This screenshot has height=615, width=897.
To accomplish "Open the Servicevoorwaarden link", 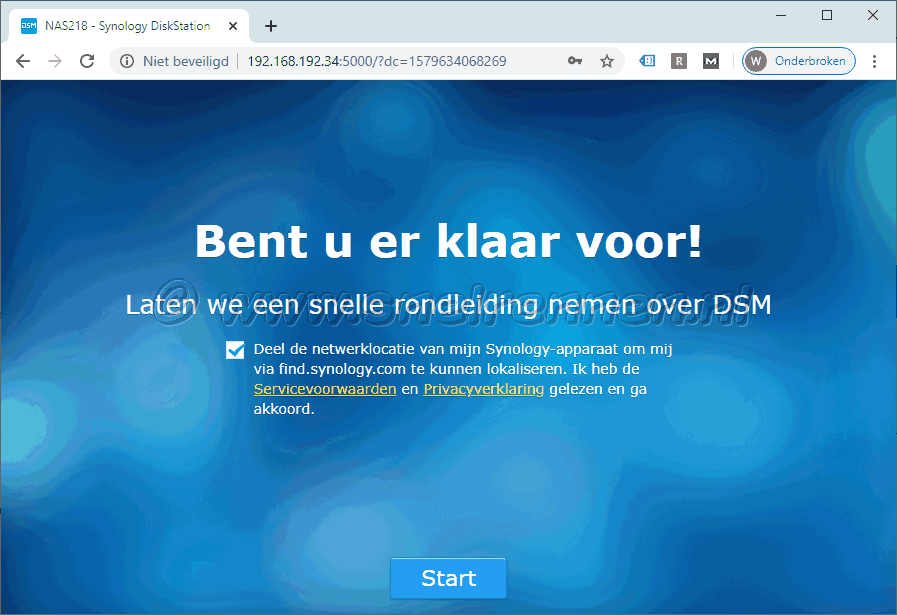I will tap(325, 389).
